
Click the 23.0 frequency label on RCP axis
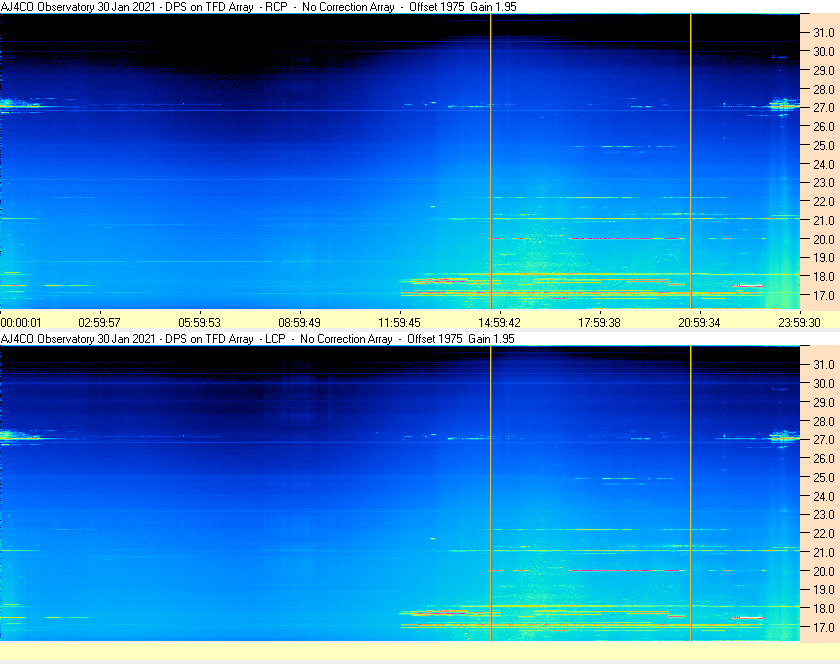(824, 183)
